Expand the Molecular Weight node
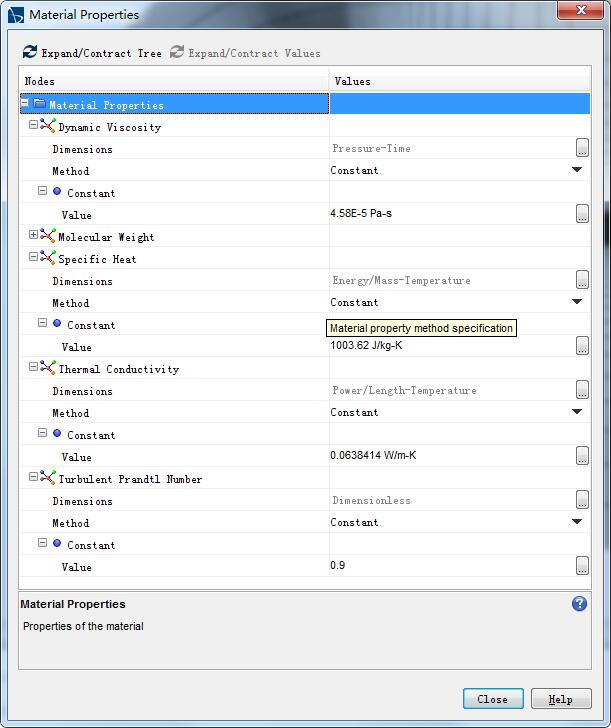611x728 pixels. click(33, 236)
